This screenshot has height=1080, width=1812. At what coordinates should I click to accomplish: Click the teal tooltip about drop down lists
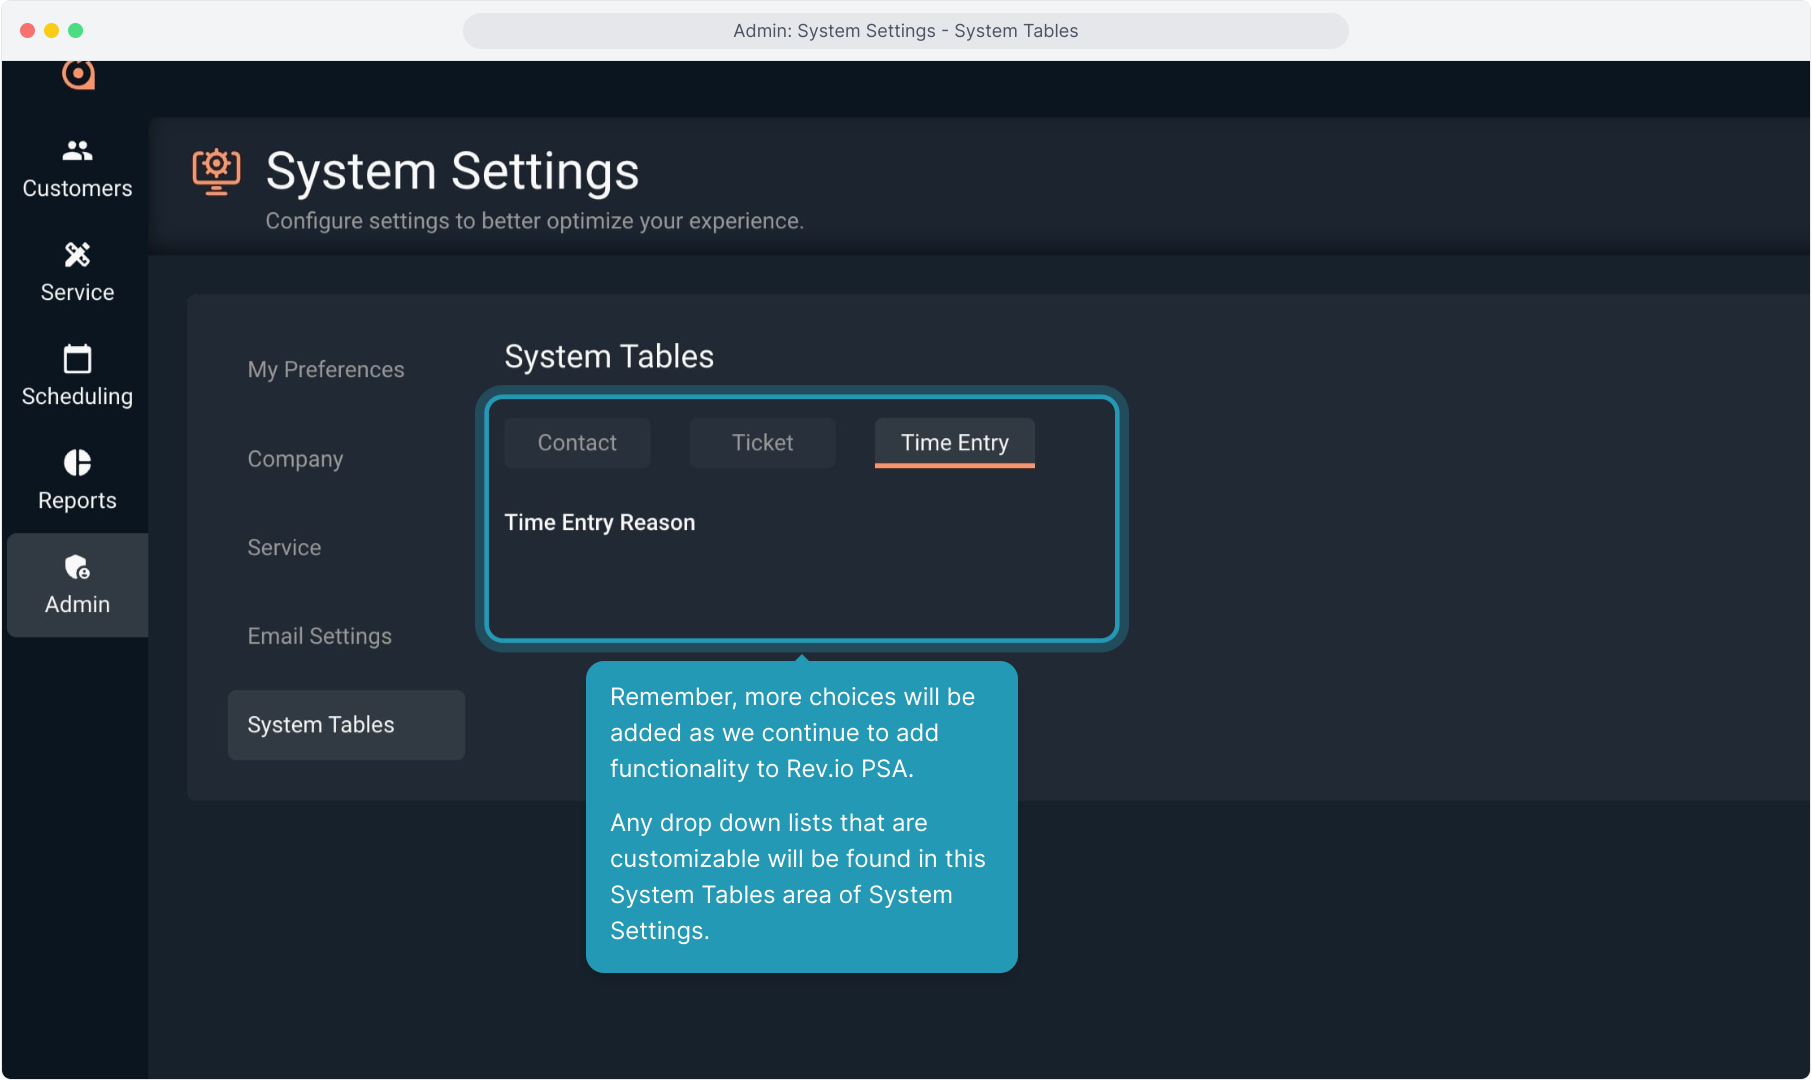(801, 816)
